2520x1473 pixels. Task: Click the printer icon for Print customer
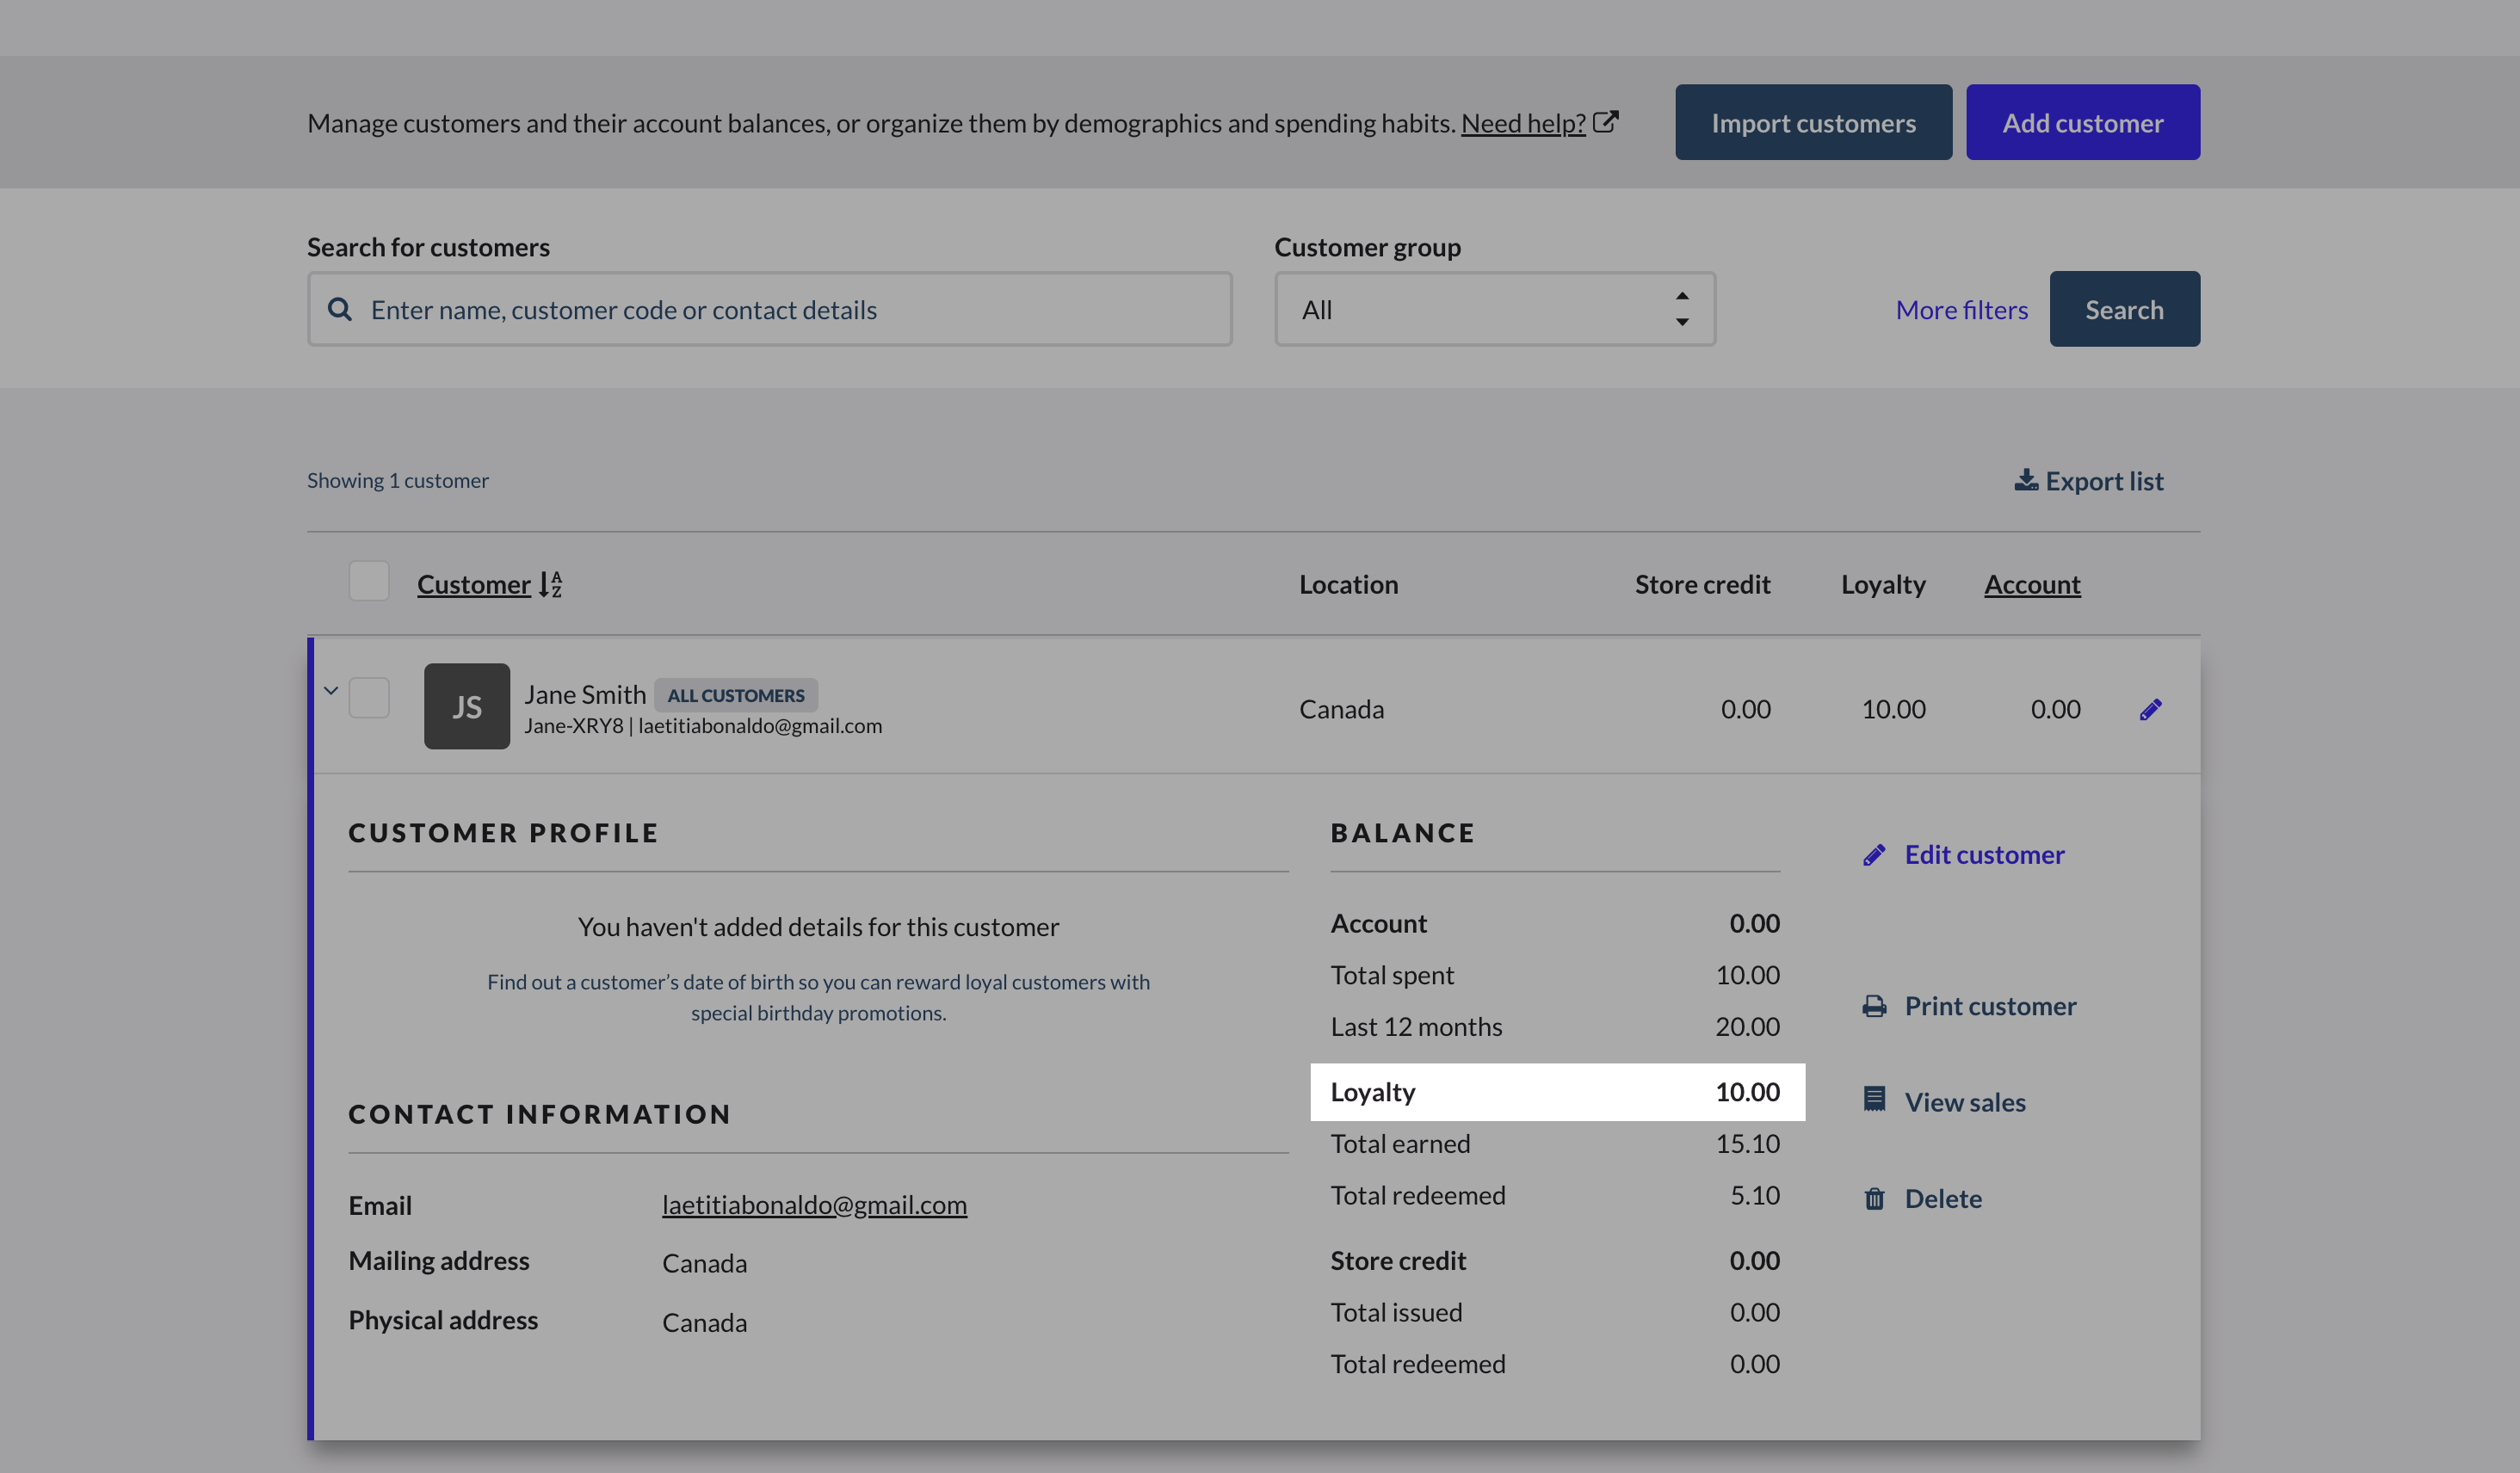(x=1874, y=1006)
